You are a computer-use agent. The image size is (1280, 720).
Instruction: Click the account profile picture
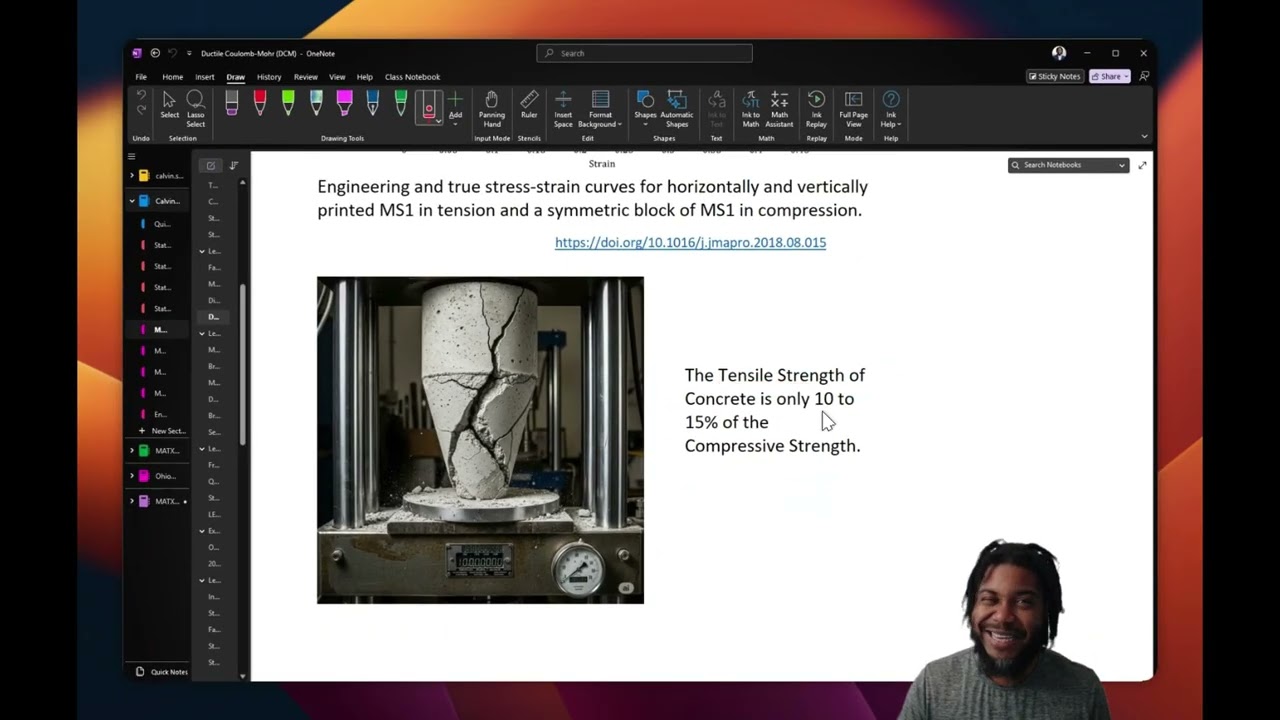(1059, 53)
